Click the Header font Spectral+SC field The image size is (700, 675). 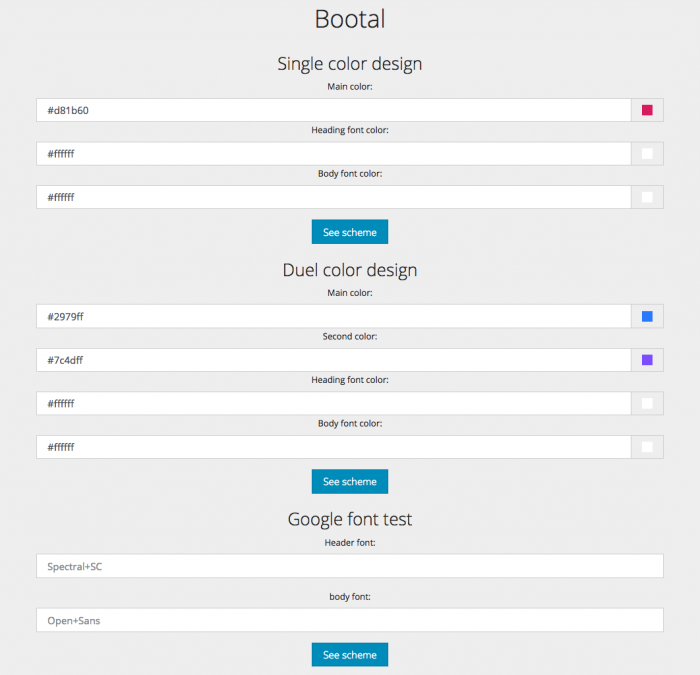click(350, 566)
